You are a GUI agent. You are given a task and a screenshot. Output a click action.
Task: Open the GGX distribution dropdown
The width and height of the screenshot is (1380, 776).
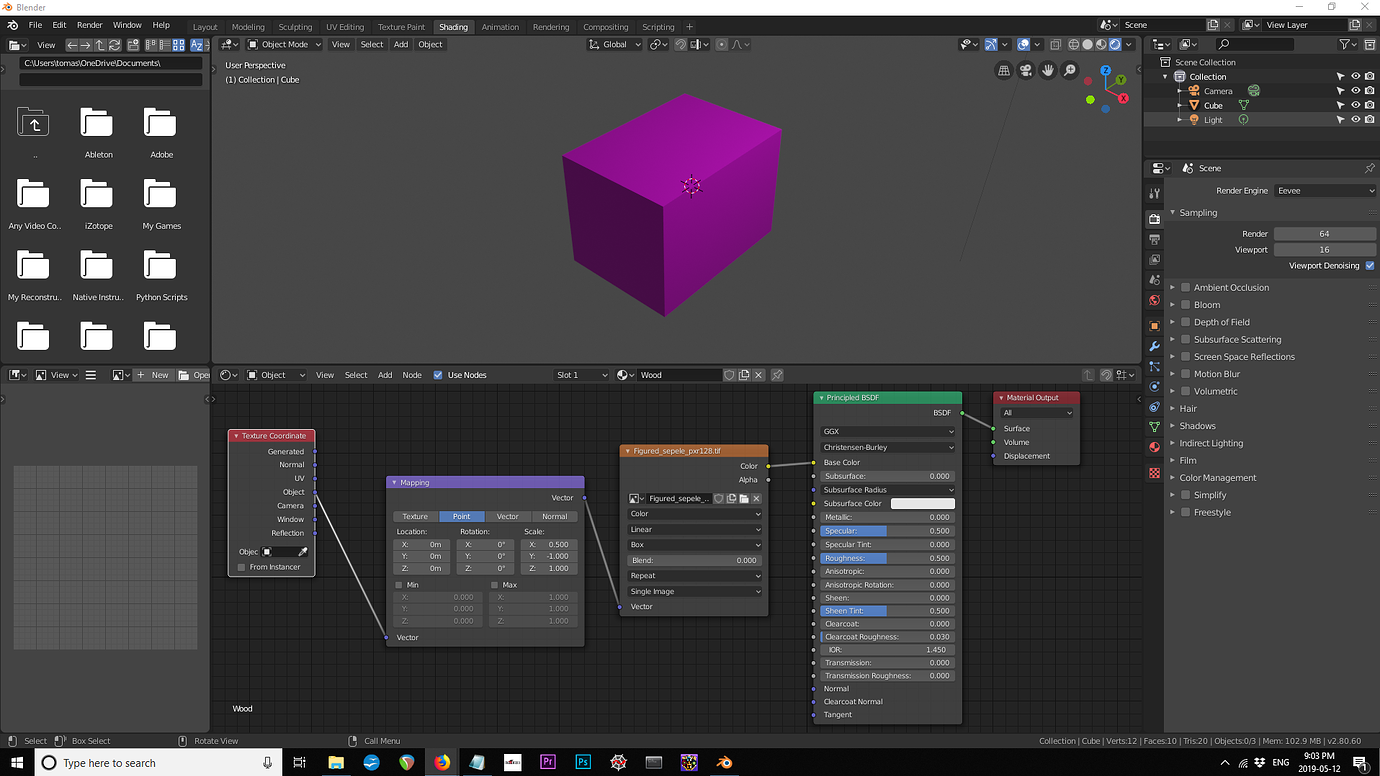point(888,432)
